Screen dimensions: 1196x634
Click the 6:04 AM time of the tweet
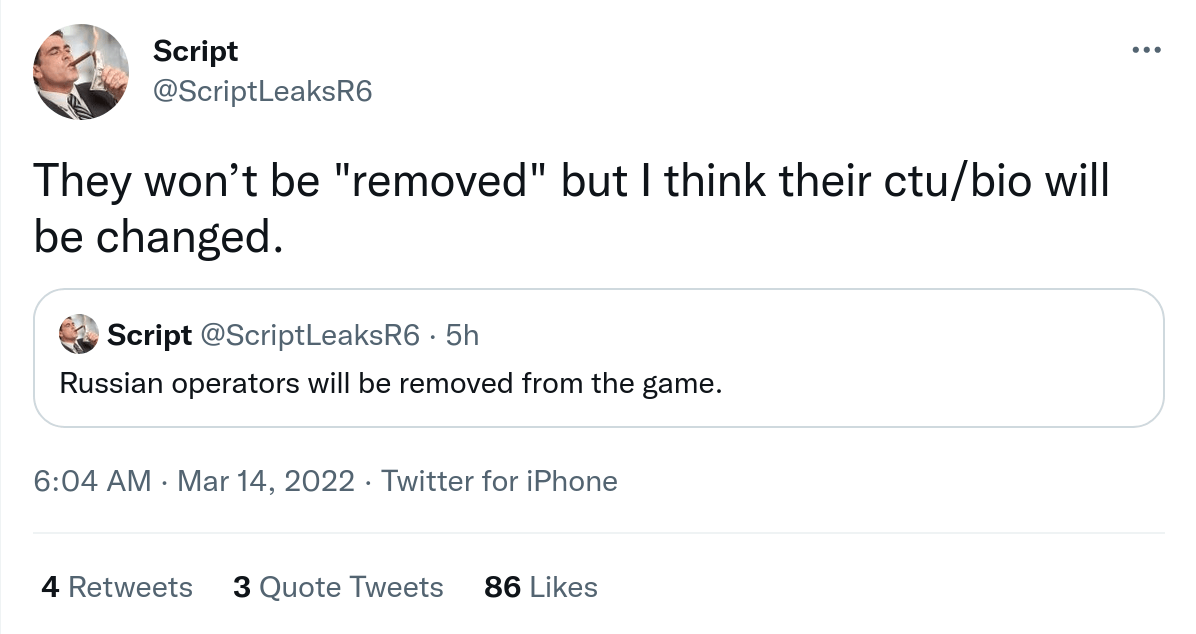coord(92,482)
